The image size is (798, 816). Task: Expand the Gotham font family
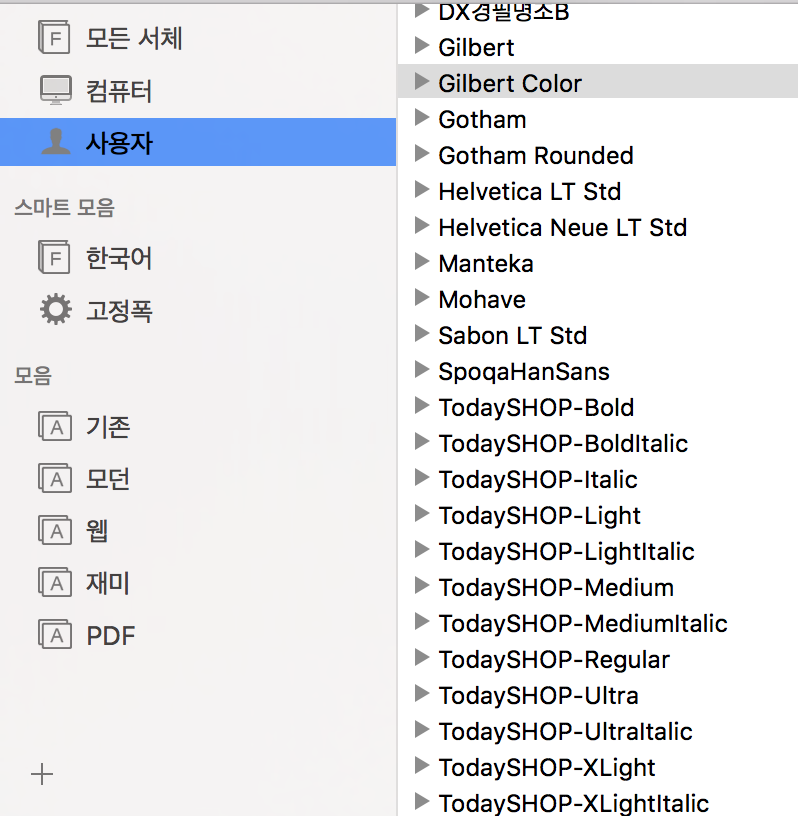click(422, 118)
